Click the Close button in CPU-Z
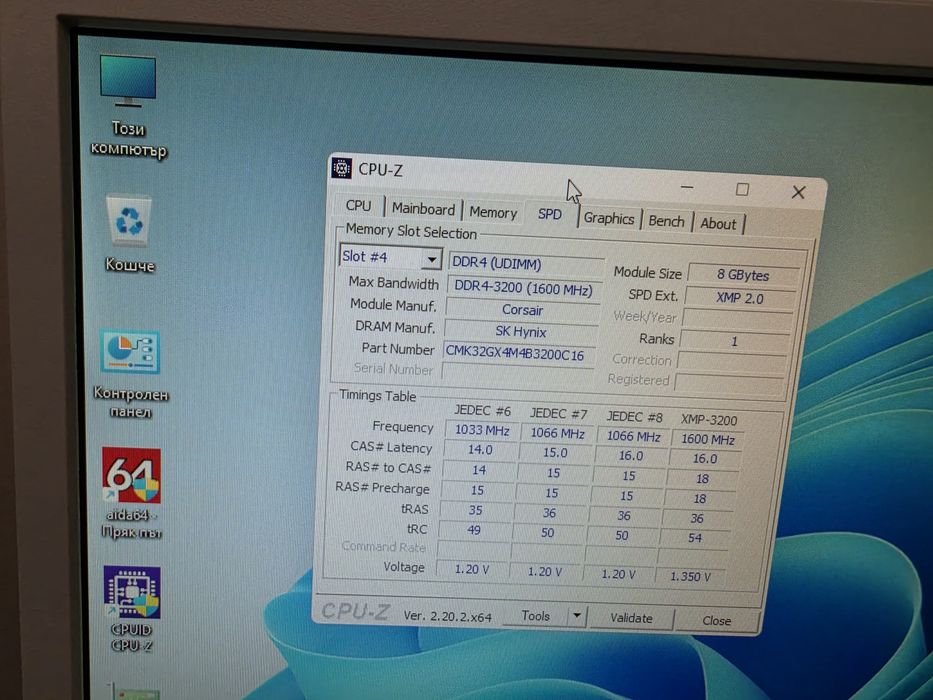933x700 pixels. tap(716, 621)
